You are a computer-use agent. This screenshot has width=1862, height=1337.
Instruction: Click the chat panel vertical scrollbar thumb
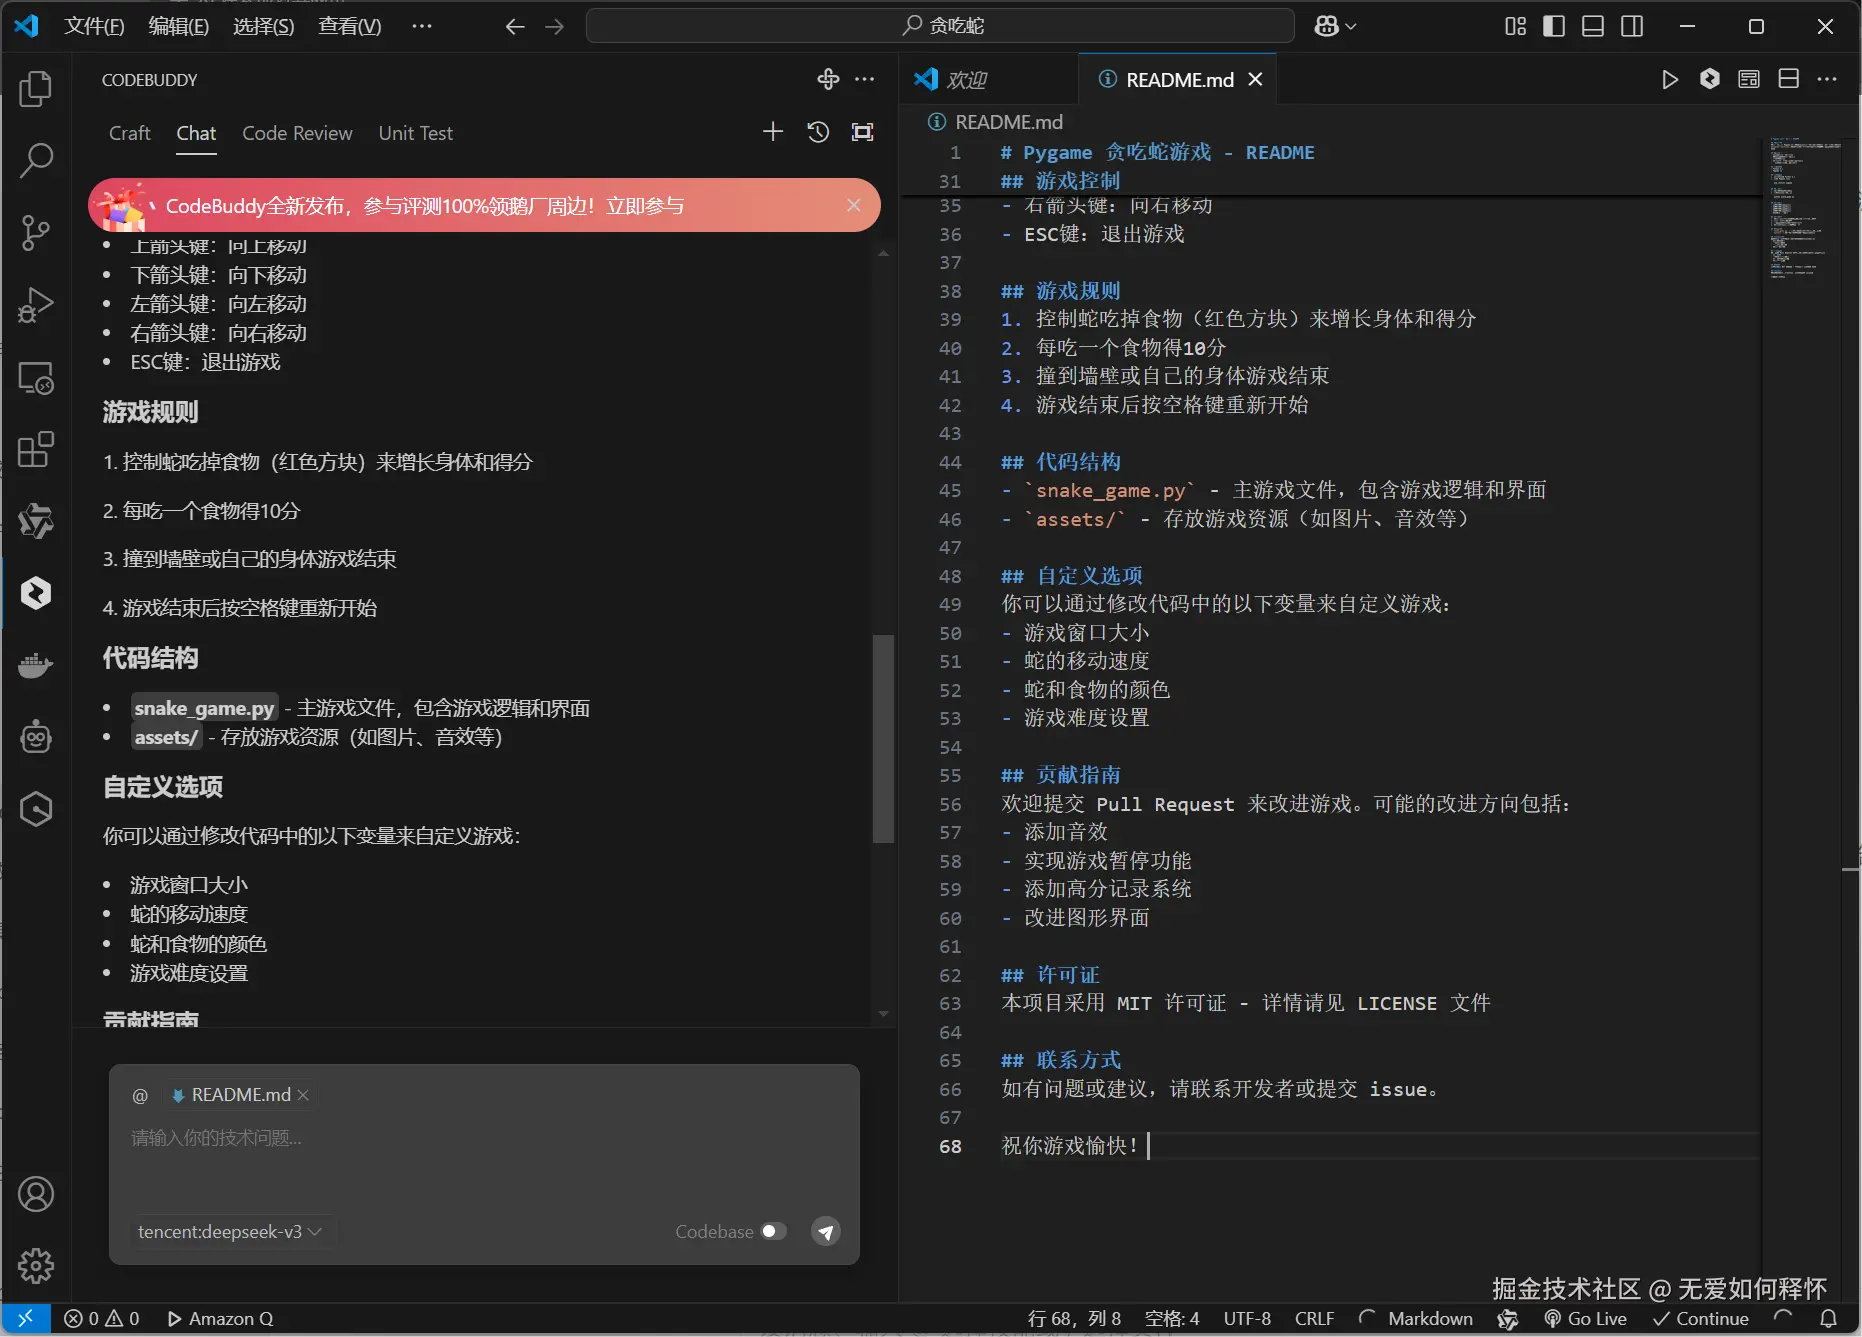pos(882,740)
